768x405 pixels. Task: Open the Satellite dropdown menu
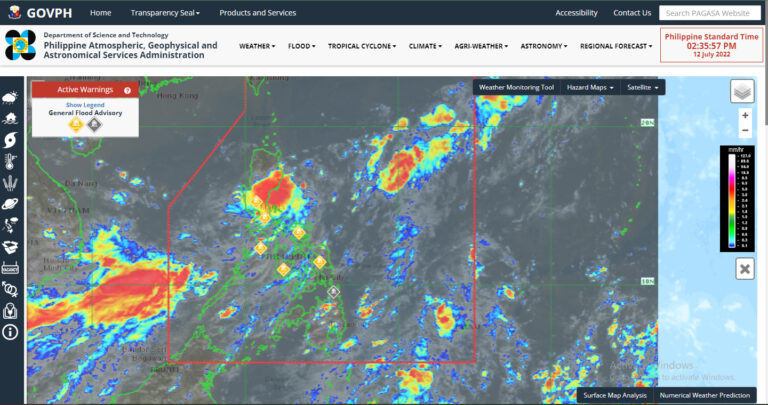641,87
